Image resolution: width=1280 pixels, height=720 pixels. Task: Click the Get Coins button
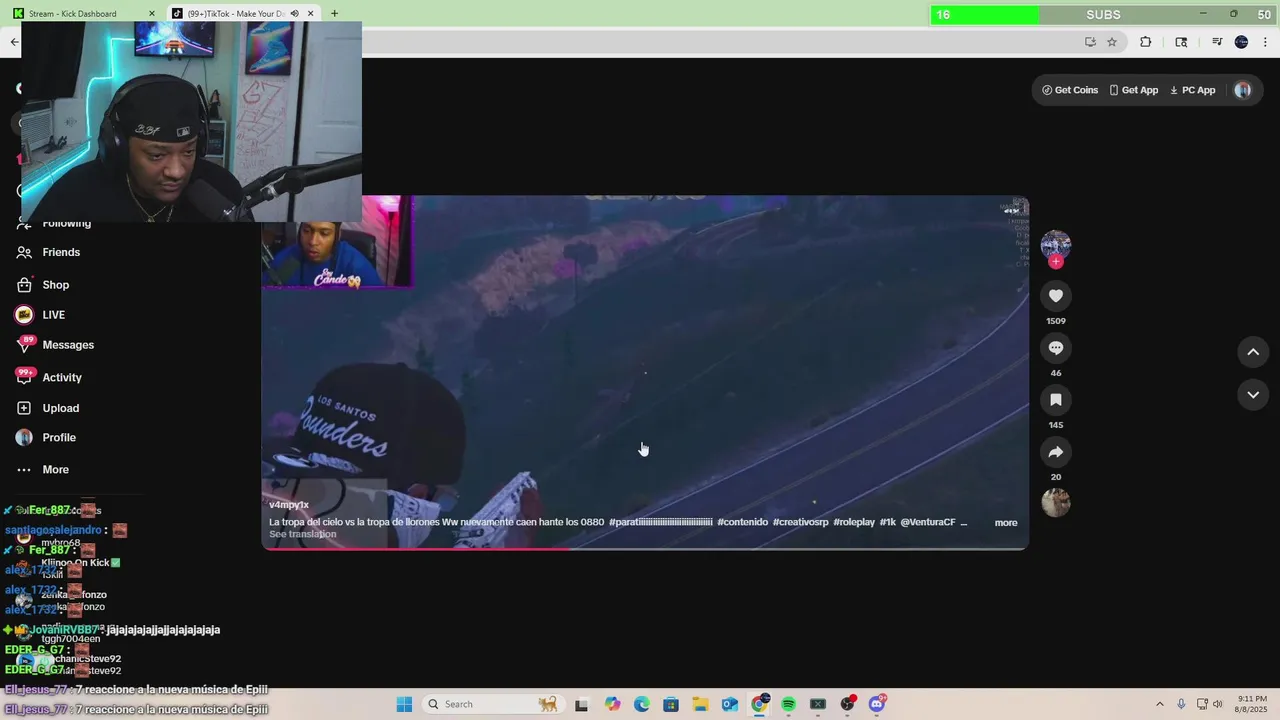coord(1070,90)
